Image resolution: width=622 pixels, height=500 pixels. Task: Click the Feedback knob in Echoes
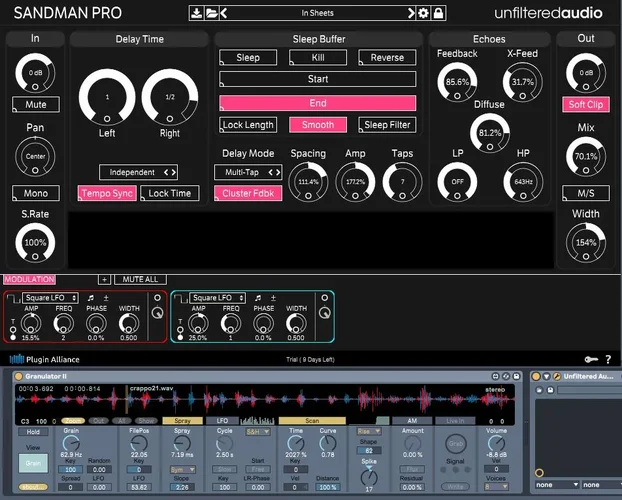click(x=457, y=81)
